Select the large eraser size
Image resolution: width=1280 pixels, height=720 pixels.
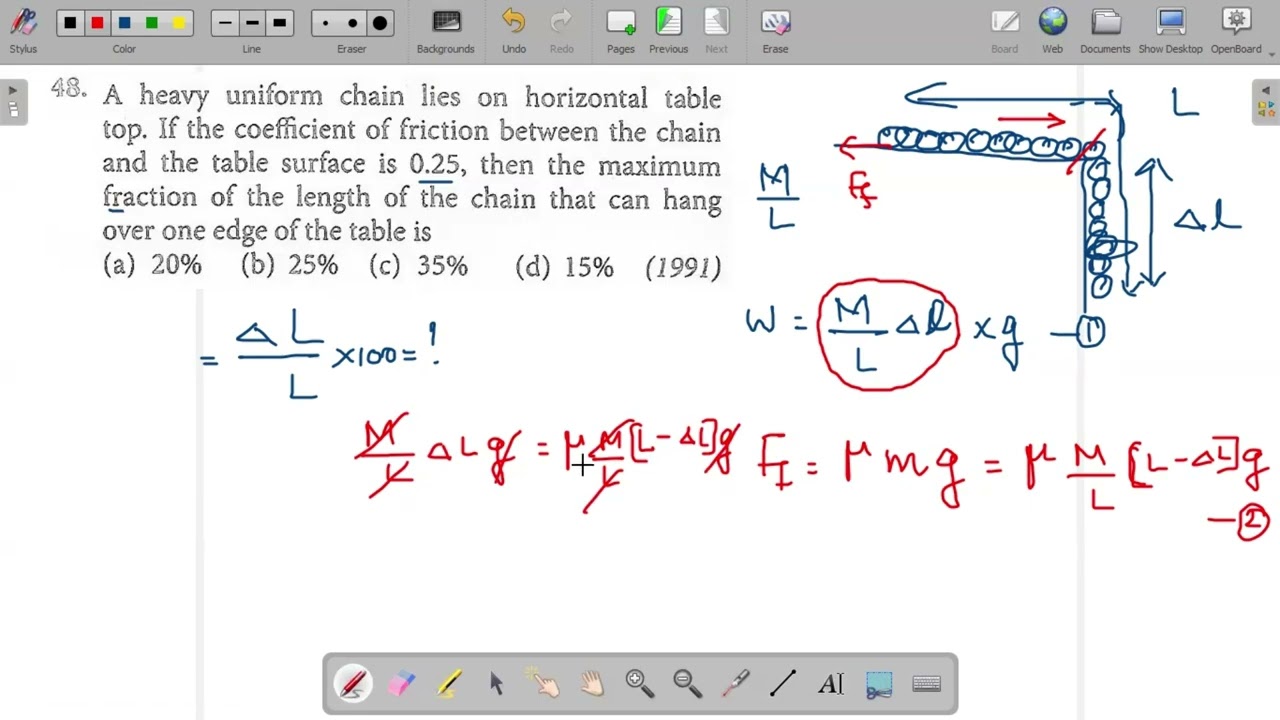(x=379, y=23)
